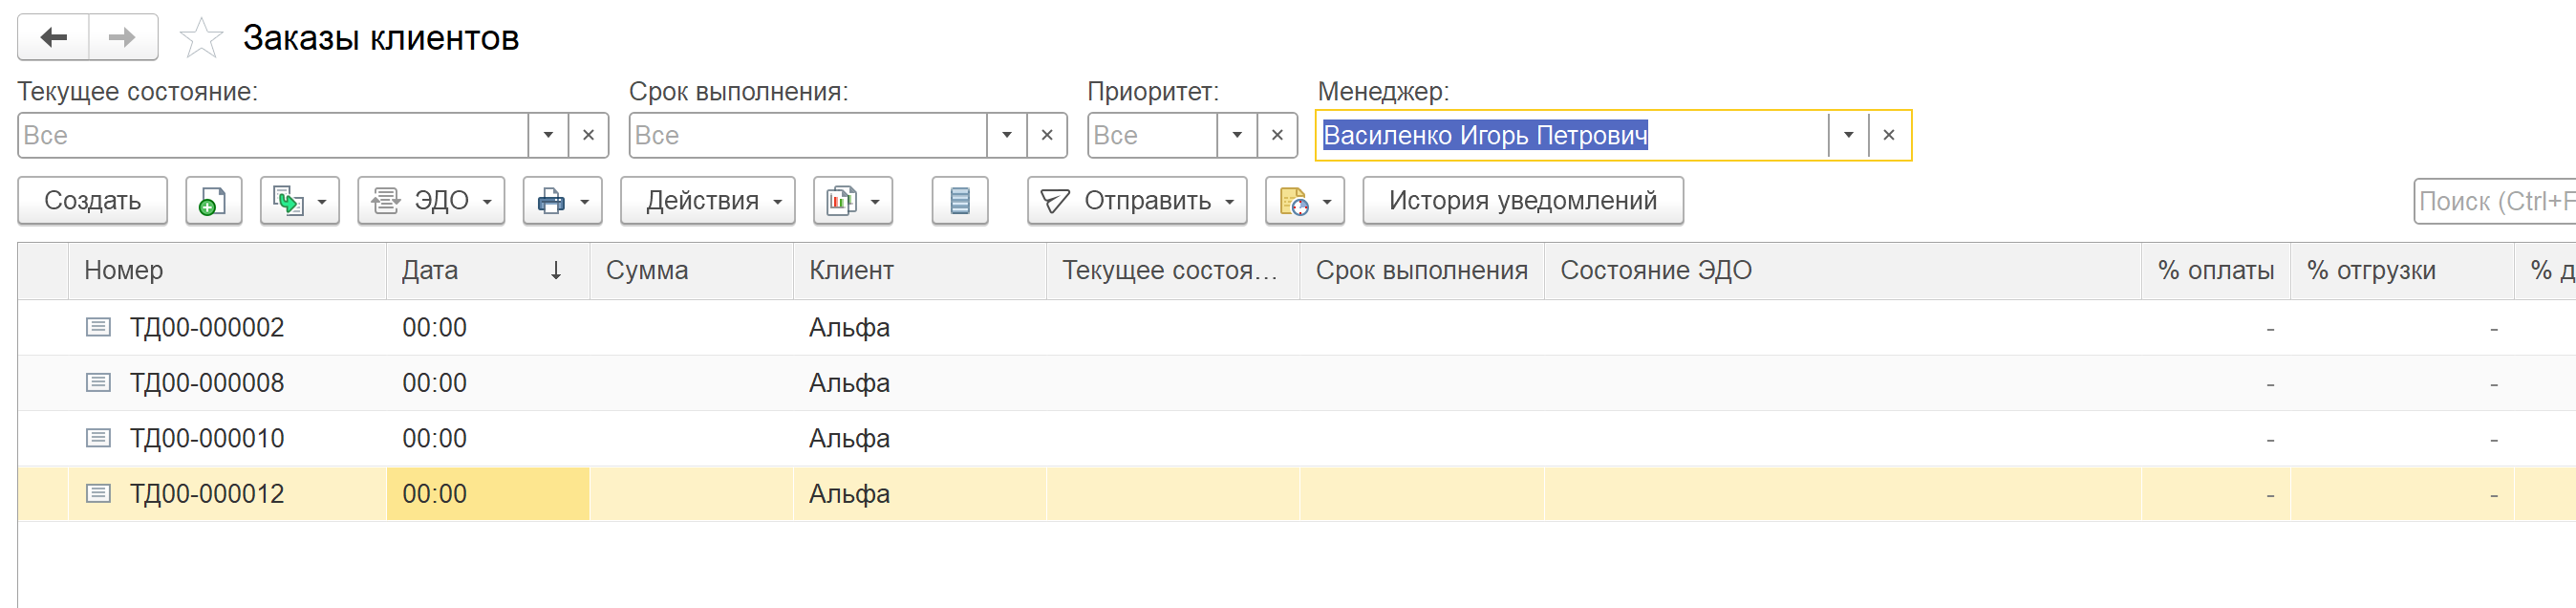The width and height of the screenshot is (2576, 608).
Task: Click Альфа client in ТД00-000010 row
Action: [849, 438]
